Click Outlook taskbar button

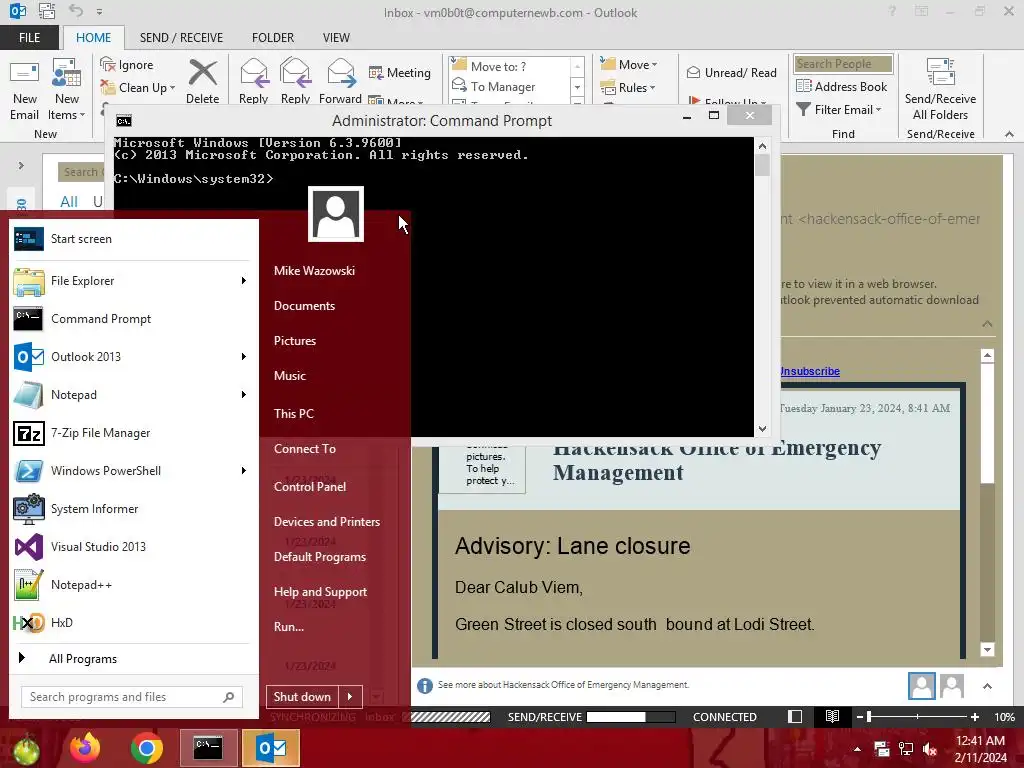270,748
